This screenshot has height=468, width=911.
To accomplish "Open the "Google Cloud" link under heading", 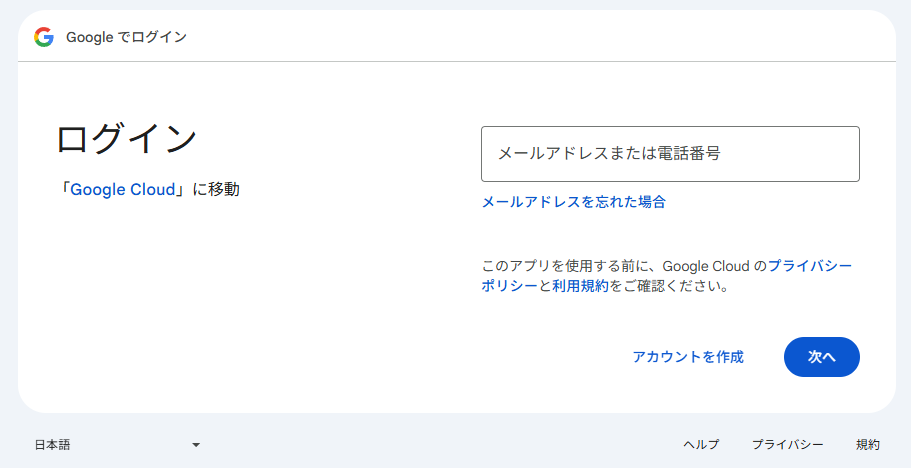I will pos(122,189).
